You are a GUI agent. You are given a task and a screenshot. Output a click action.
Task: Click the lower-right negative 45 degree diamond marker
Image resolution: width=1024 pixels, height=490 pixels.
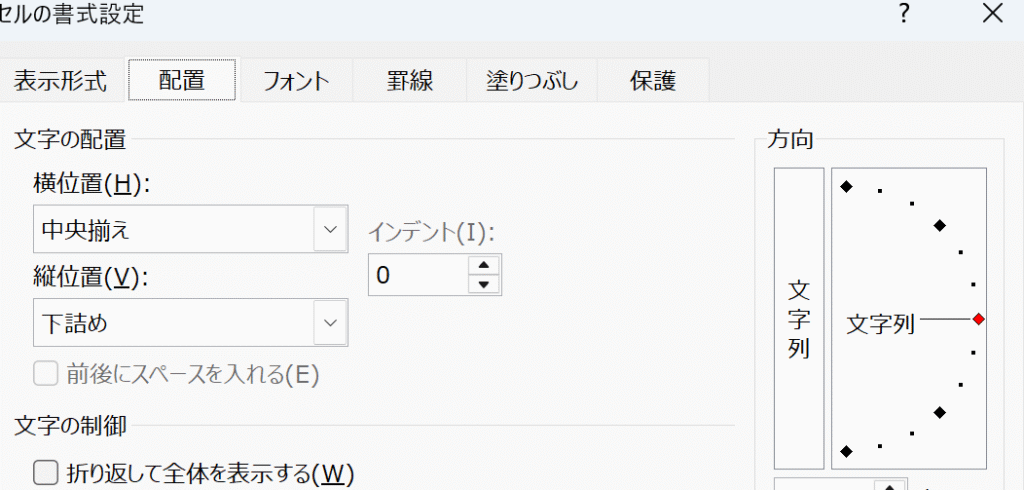[940, 412]
